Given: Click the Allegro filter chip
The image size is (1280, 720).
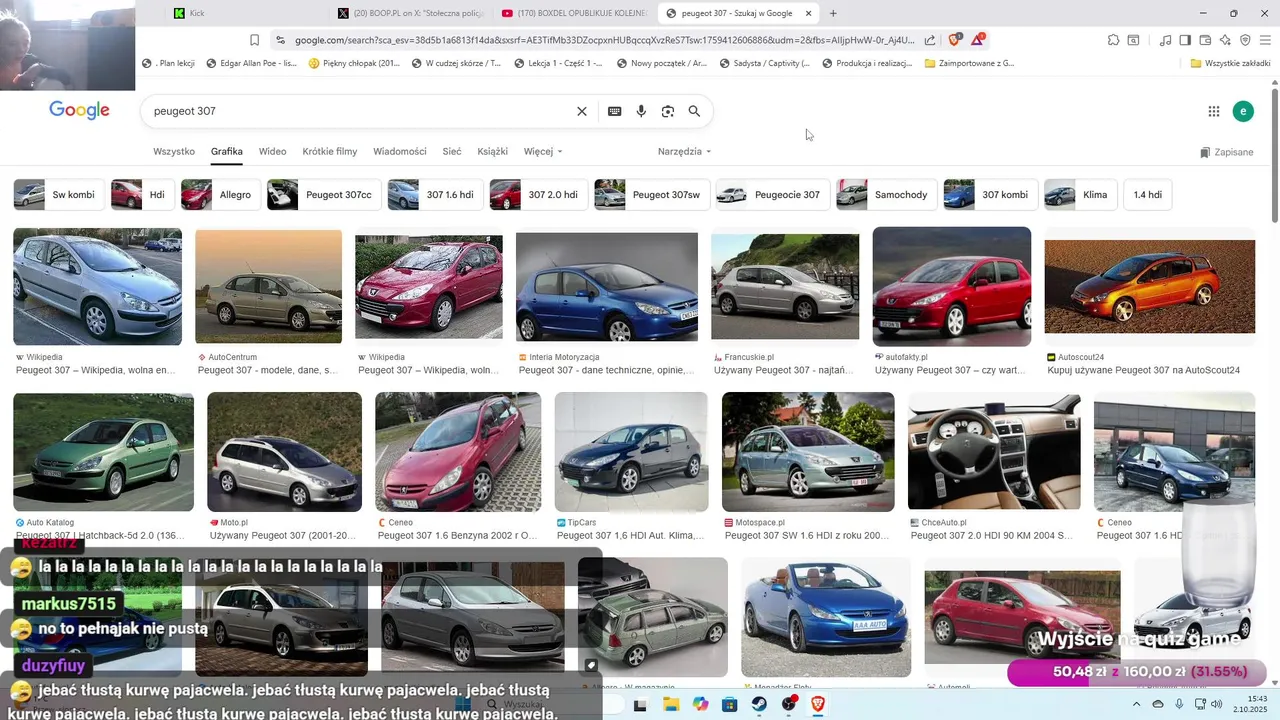Looking at the screenshot, I should point(221,195).
